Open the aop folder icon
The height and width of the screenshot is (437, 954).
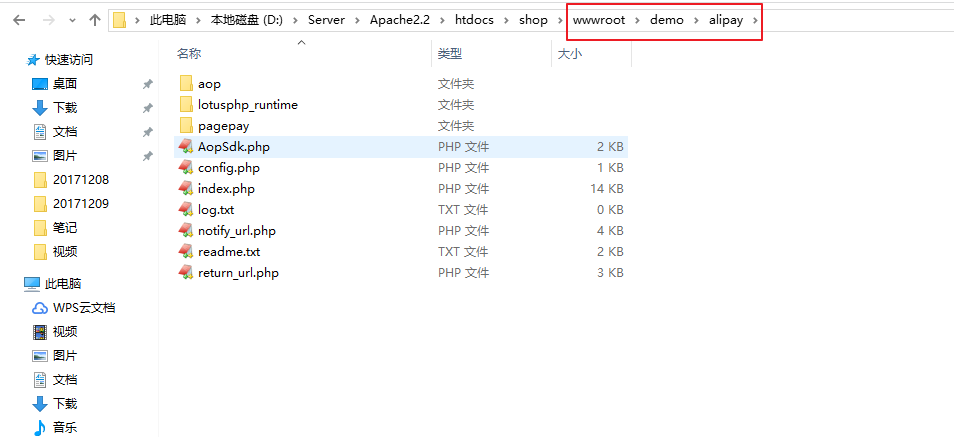click(x=186, y=84)
